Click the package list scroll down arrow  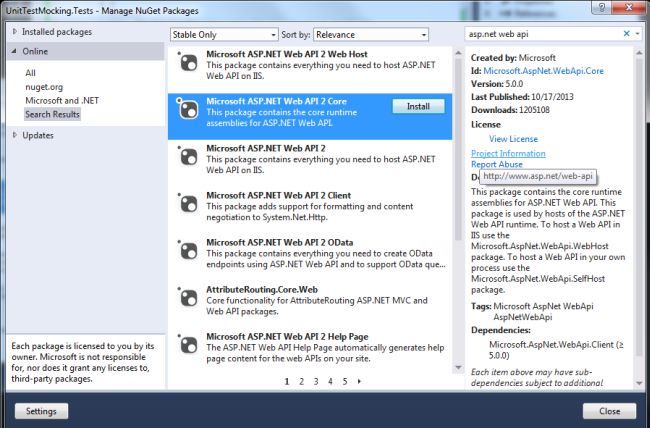(458, 367)
